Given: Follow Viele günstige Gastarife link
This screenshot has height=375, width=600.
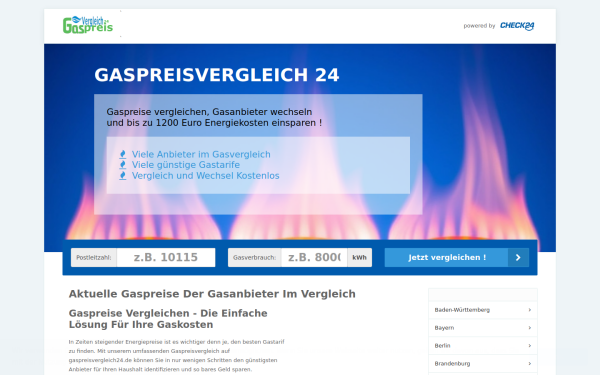Looking at the screenshot, I should tap(186, 165).
